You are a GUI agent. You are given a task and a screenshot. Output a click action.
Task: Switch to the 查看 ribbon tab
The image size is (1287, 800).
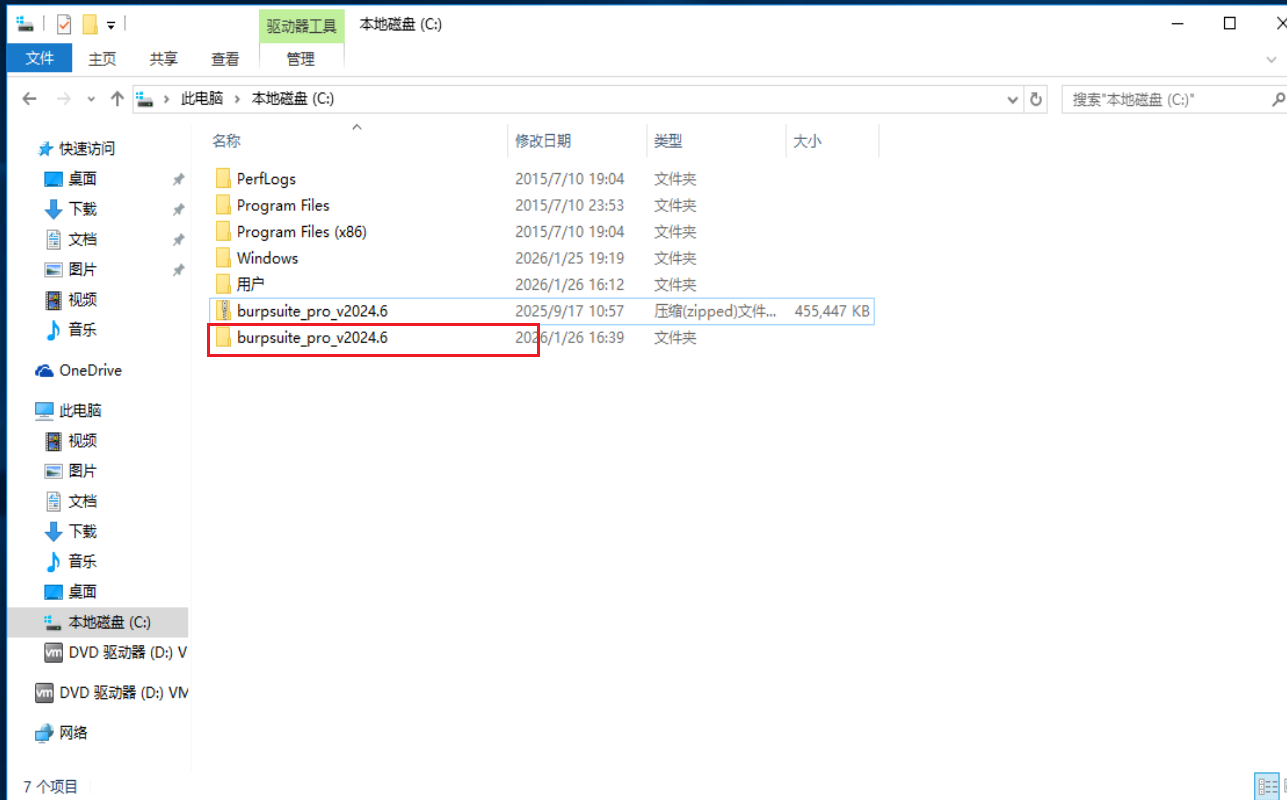225,59
